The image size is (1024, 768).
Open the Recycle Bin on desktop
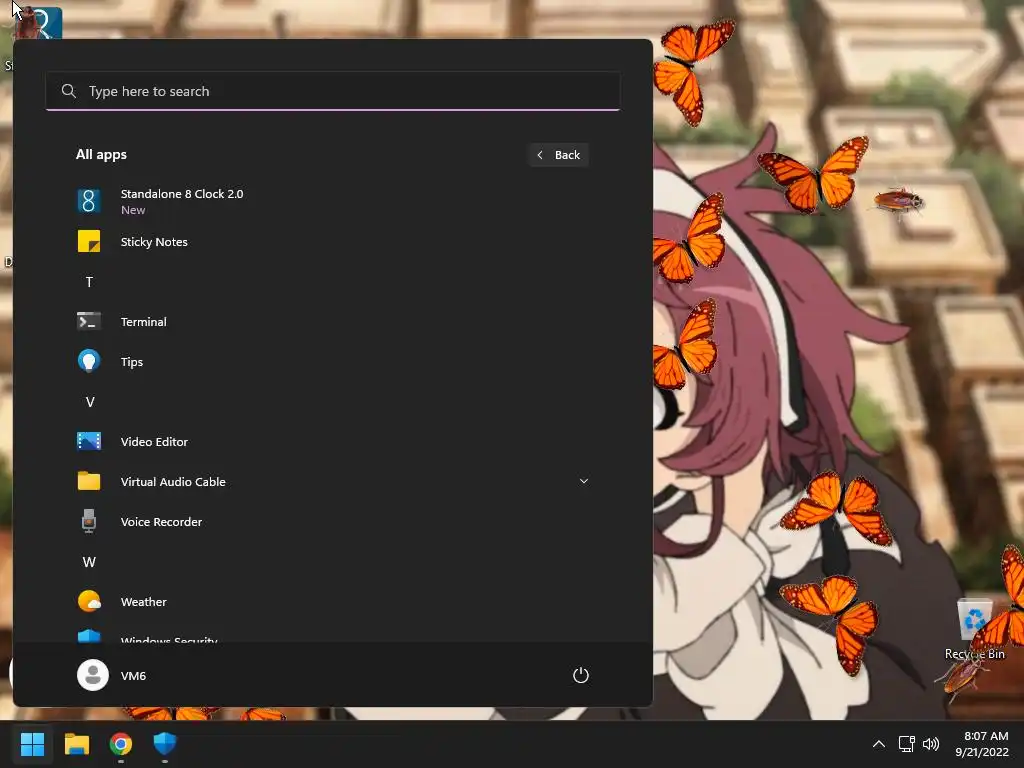(974, 628)
